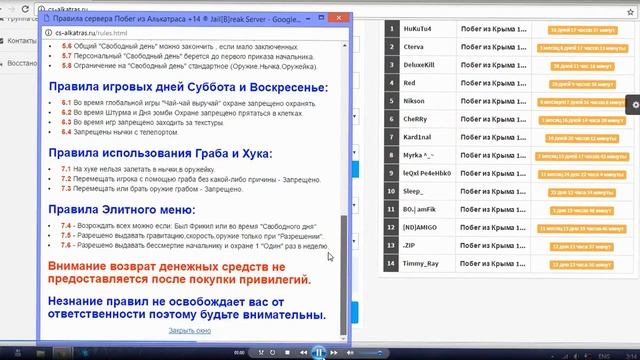Click rank number 14 cell

pyautogui.click(x=391, y=264)
